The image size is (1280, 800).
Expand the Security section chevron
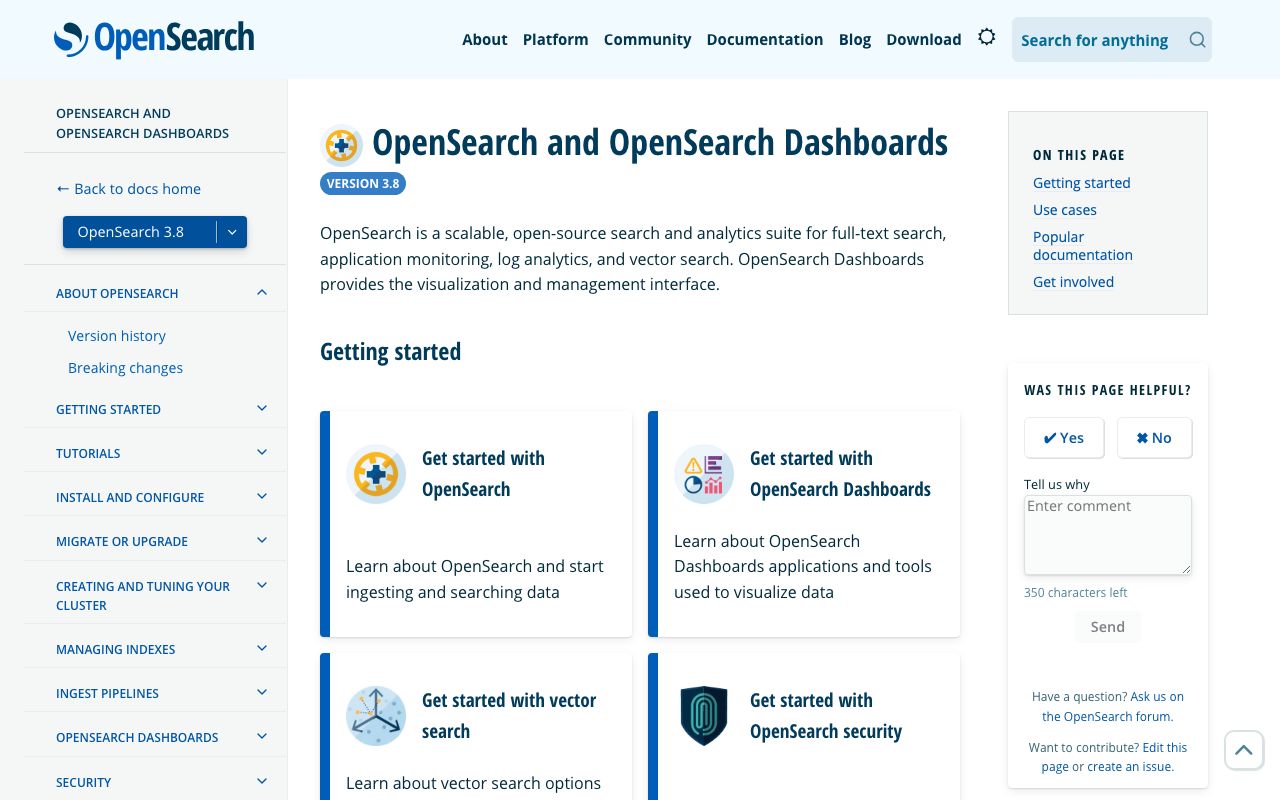[262, 782]
